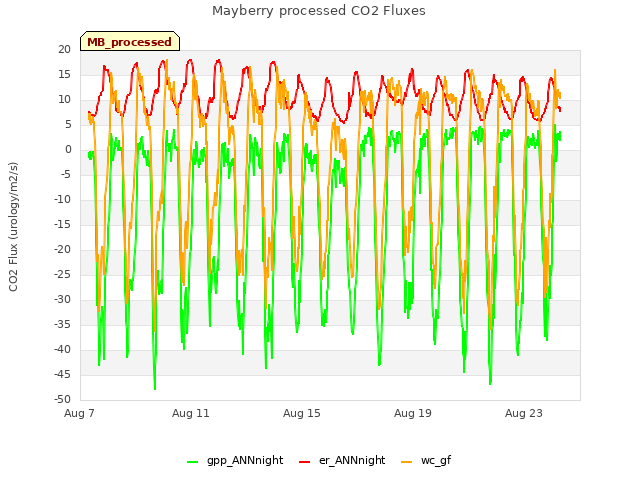
Task: Click the Aug 23 x-axis label
Action: click(524, 413)
